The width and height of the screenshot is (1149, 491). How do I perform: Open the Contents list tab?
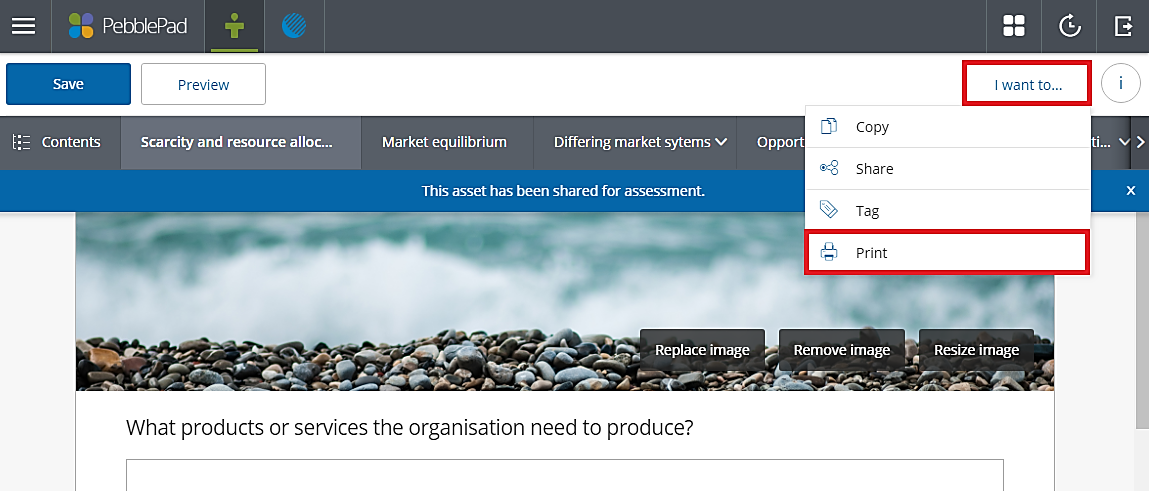(x=60, y=142)
